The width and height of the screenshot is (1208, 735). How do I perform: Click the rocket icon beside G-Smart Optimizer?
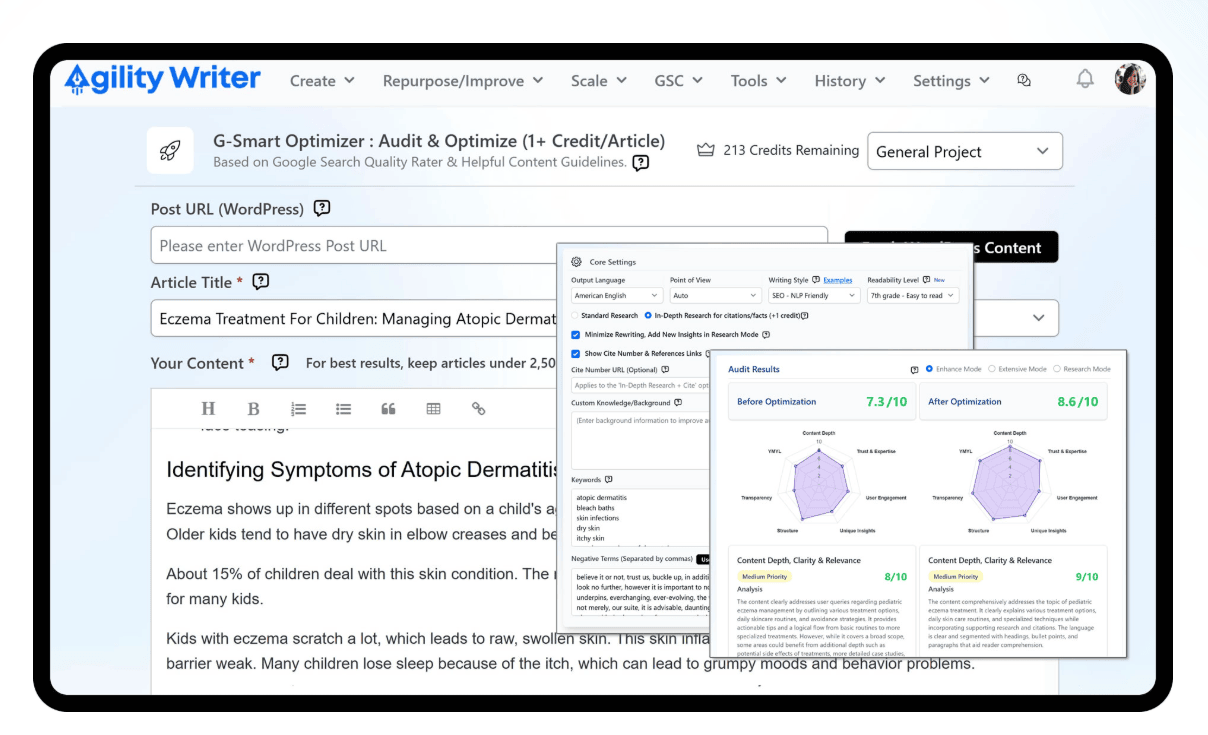coord(170,151)
